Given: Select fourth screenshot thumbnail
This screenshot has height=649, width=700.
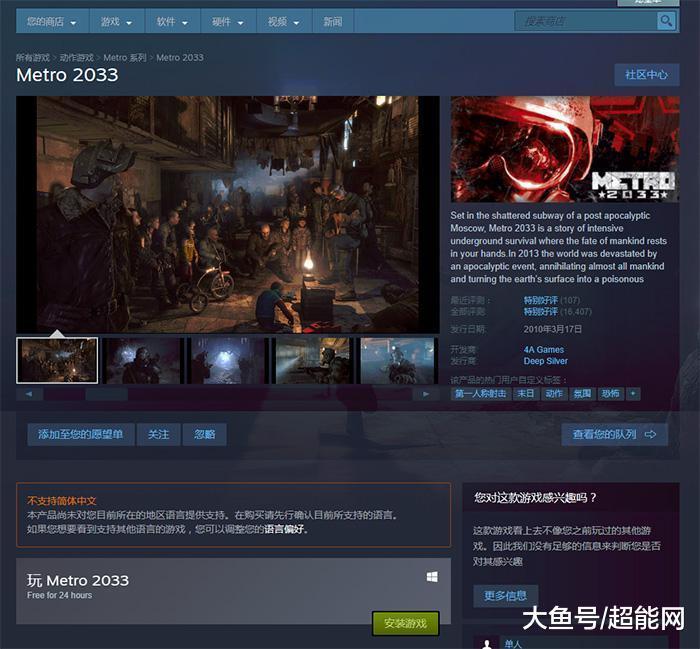Looking at the screenshot, I should [314, 360].
